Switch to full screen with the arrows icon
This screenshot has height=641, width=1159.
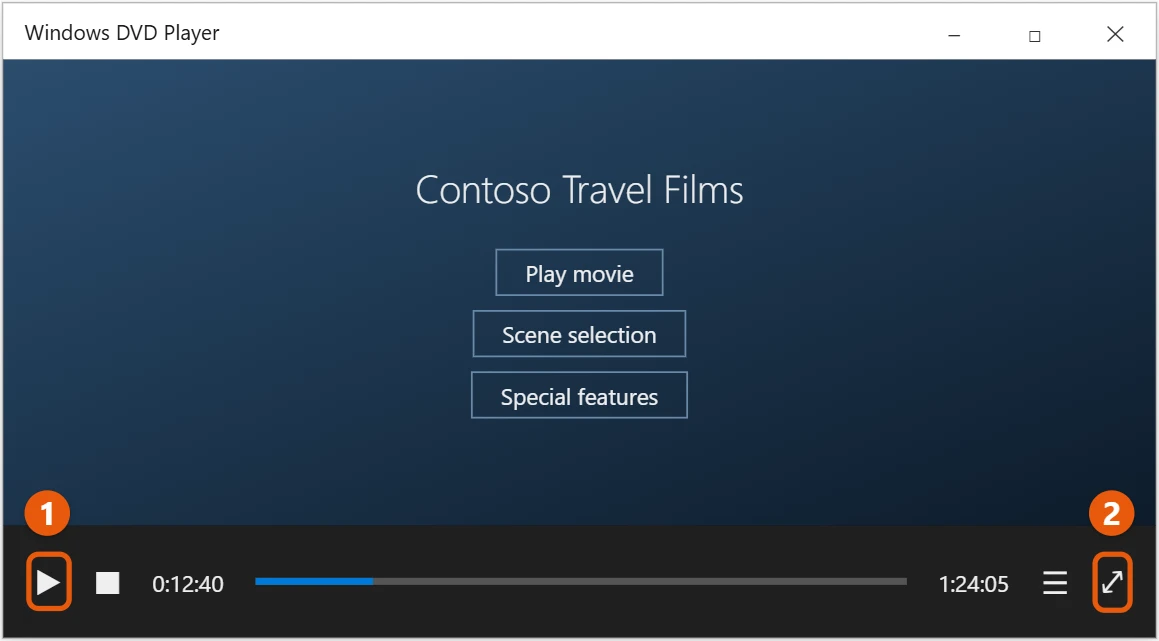click(x=1112, y=583)
